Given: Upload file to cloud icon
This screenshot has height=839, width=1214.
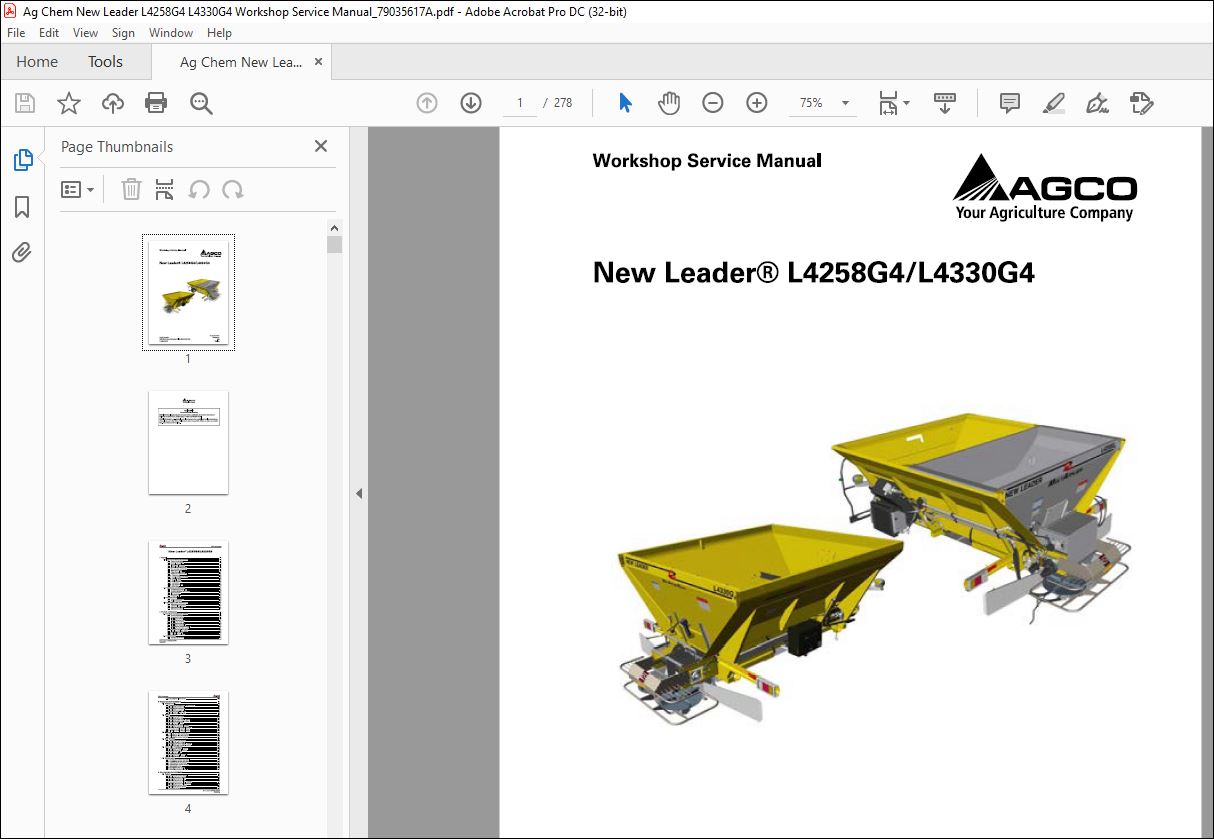Looking at the screenshot, I should [x=113, y=103].
